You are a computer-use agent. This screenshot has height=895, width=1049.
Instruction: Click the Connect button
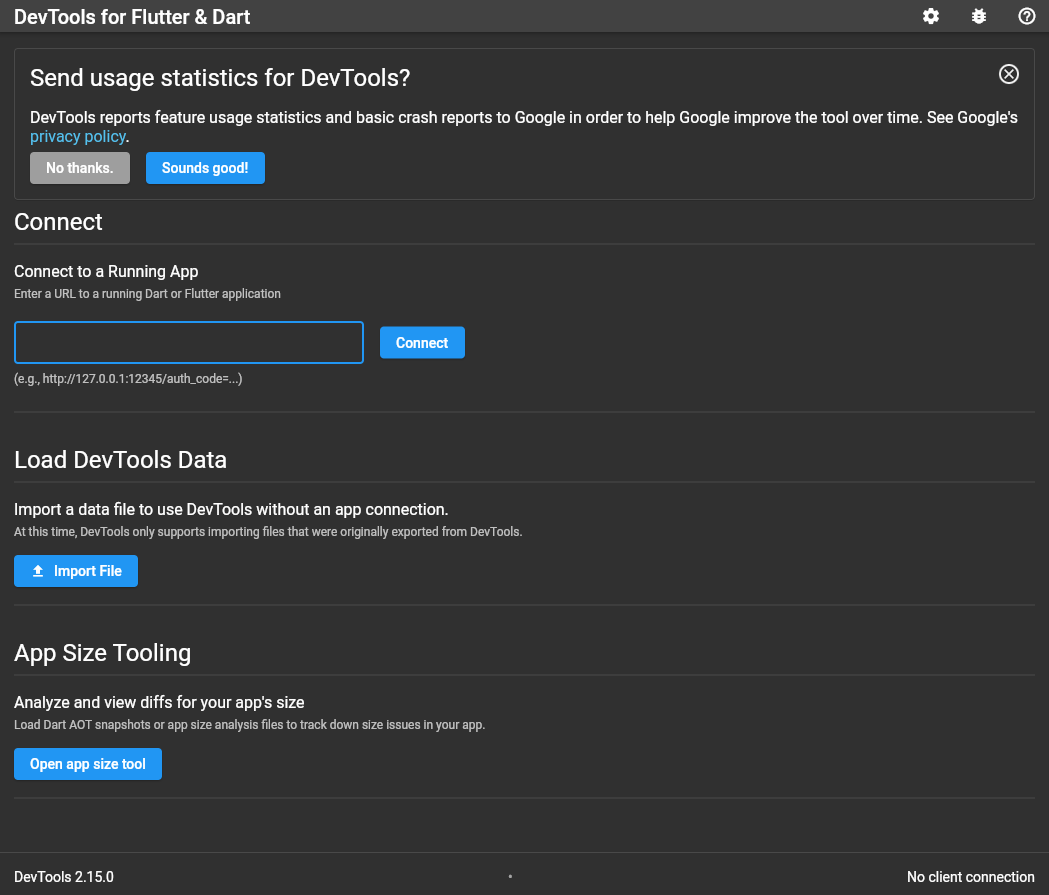(x=422, y=342)
